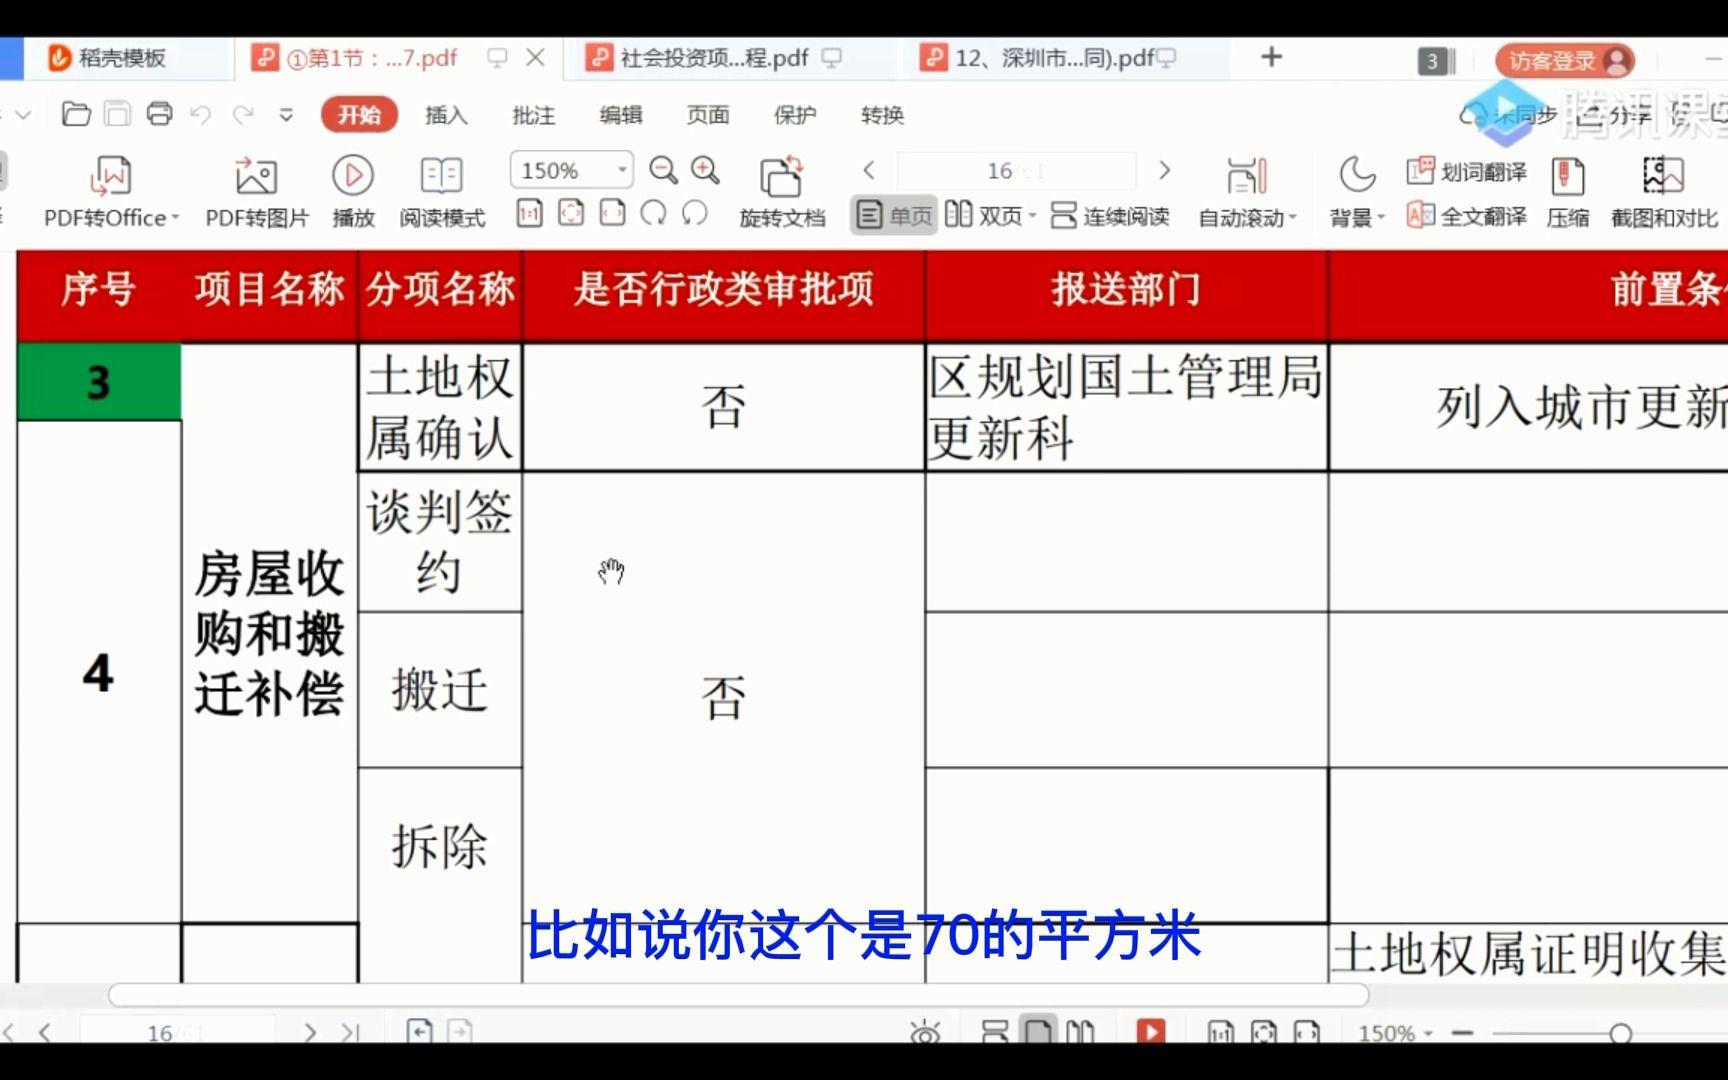Go to previous page in ribbon

point(869,170)
